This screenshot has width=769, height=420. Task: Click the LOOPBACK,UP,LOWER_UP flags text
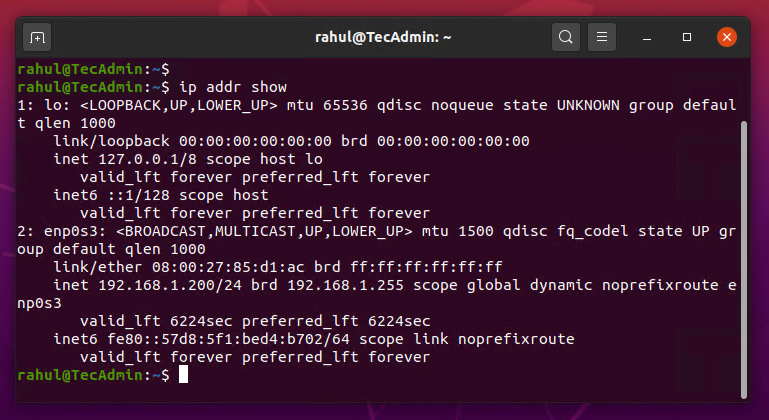[179, 105]
